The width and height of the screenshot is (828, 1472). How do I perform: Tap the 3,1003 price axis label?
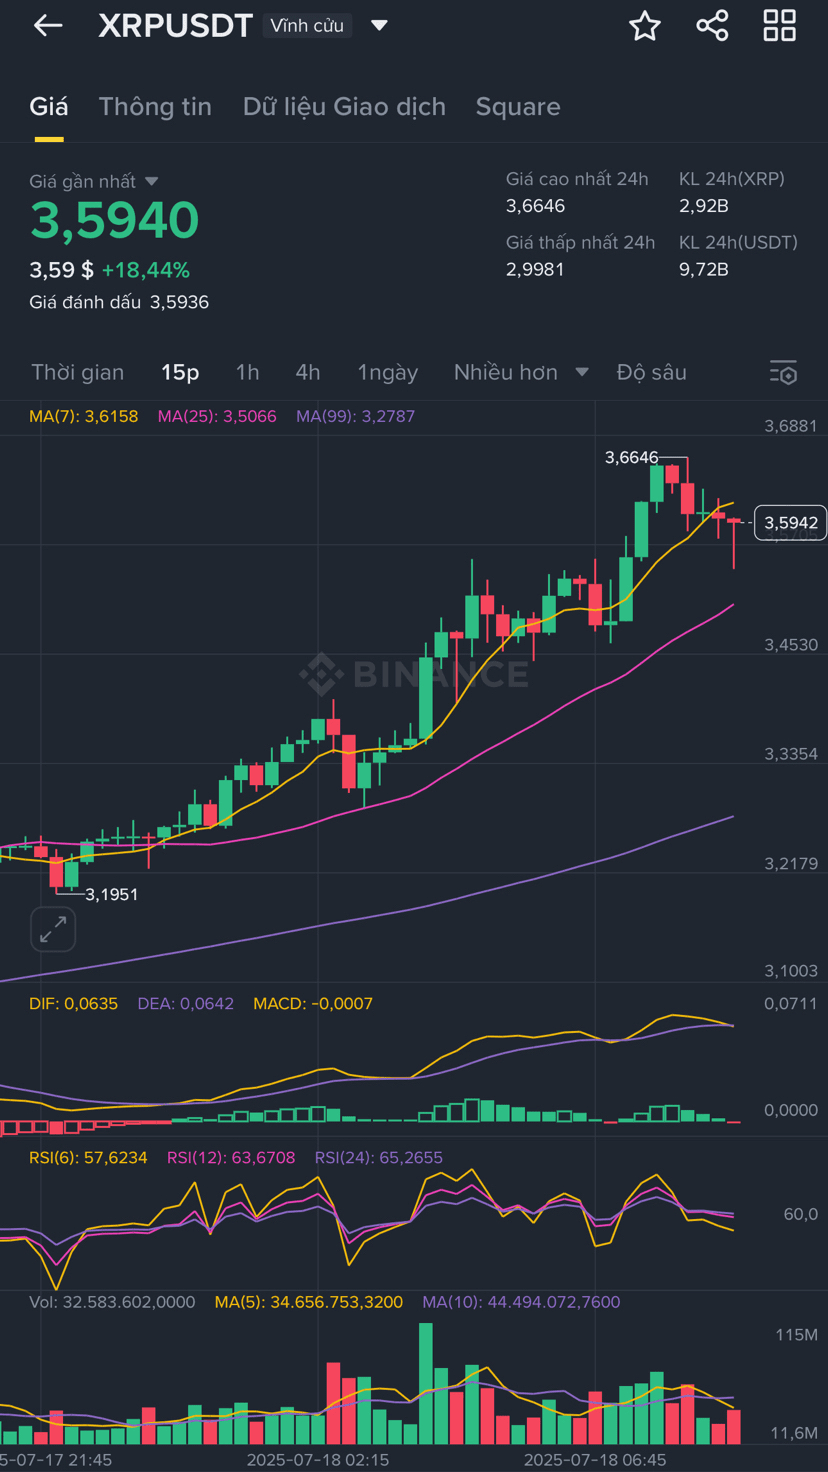791,971
